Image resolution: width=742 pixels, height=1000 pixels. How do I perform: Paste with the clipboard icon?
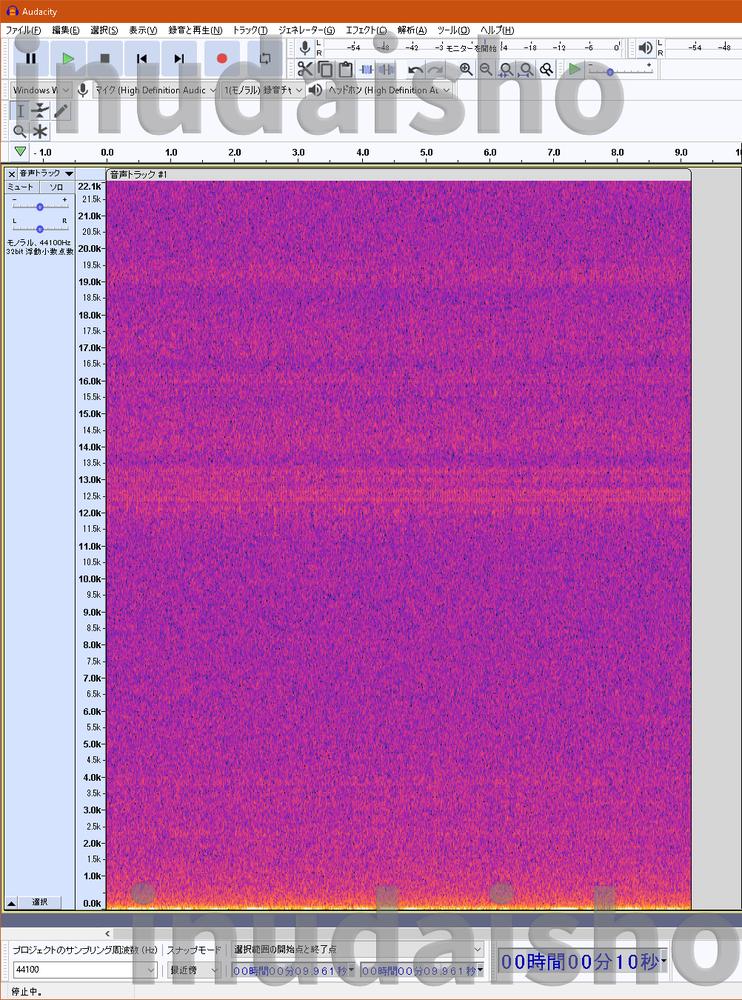(x=345, y=69)
